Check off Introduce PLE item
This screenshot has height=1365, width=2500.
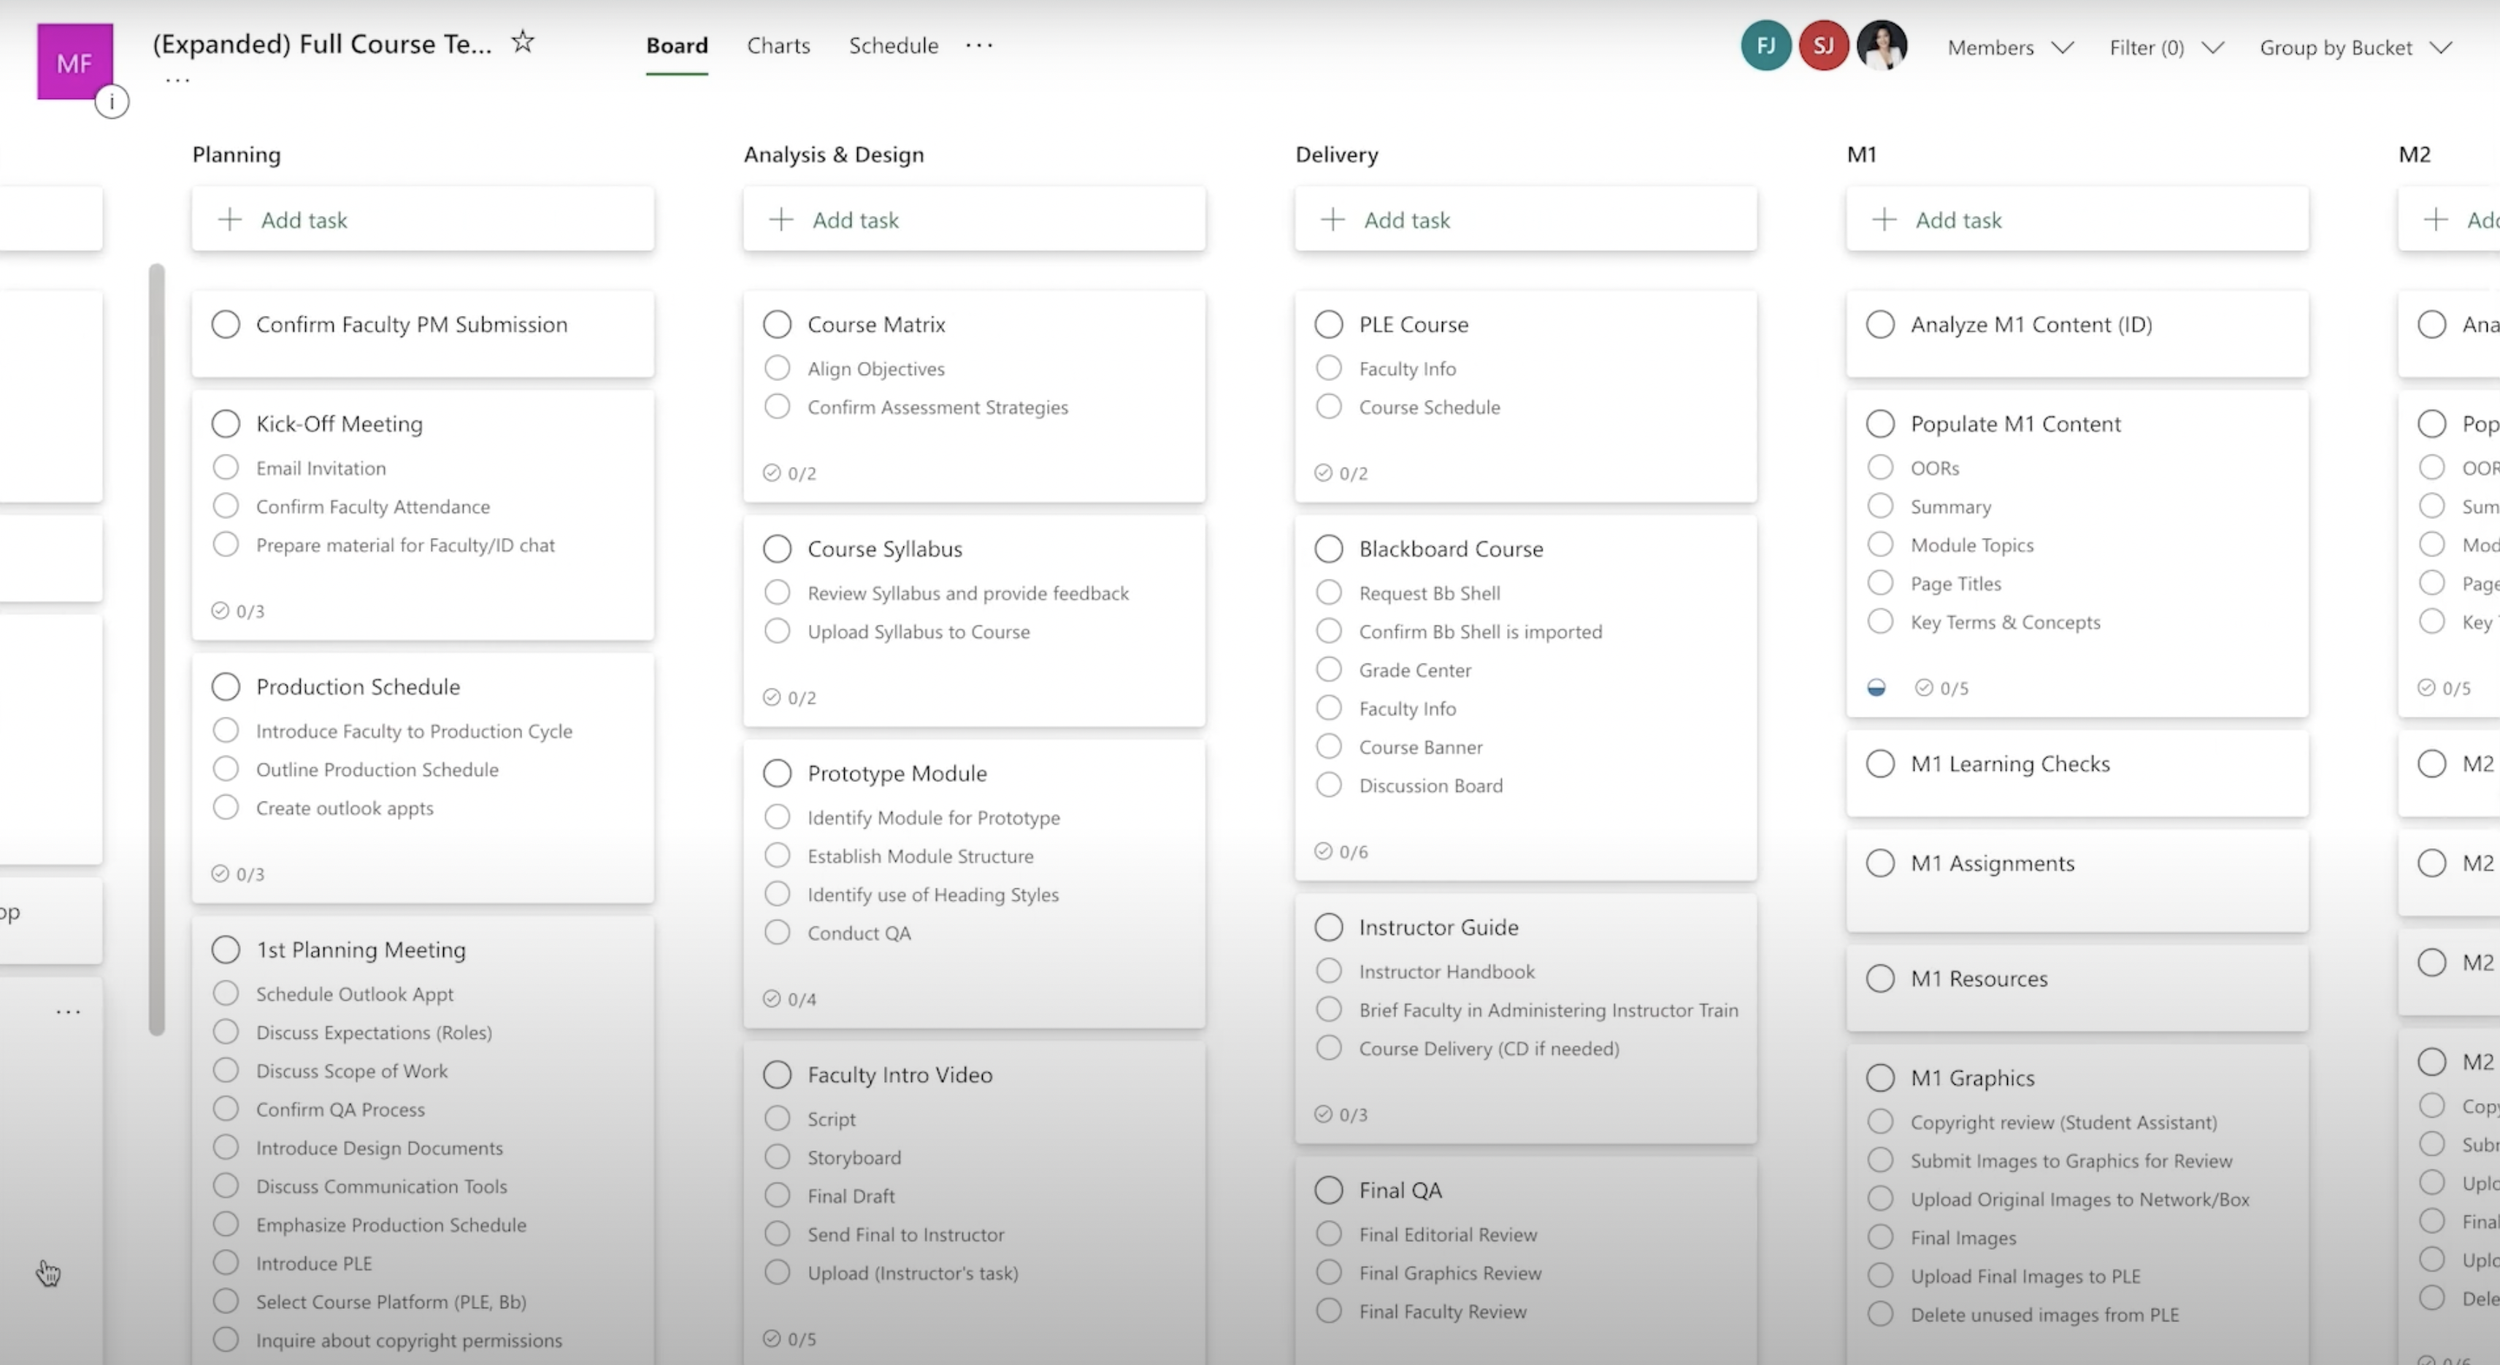tap(226, 1262)
